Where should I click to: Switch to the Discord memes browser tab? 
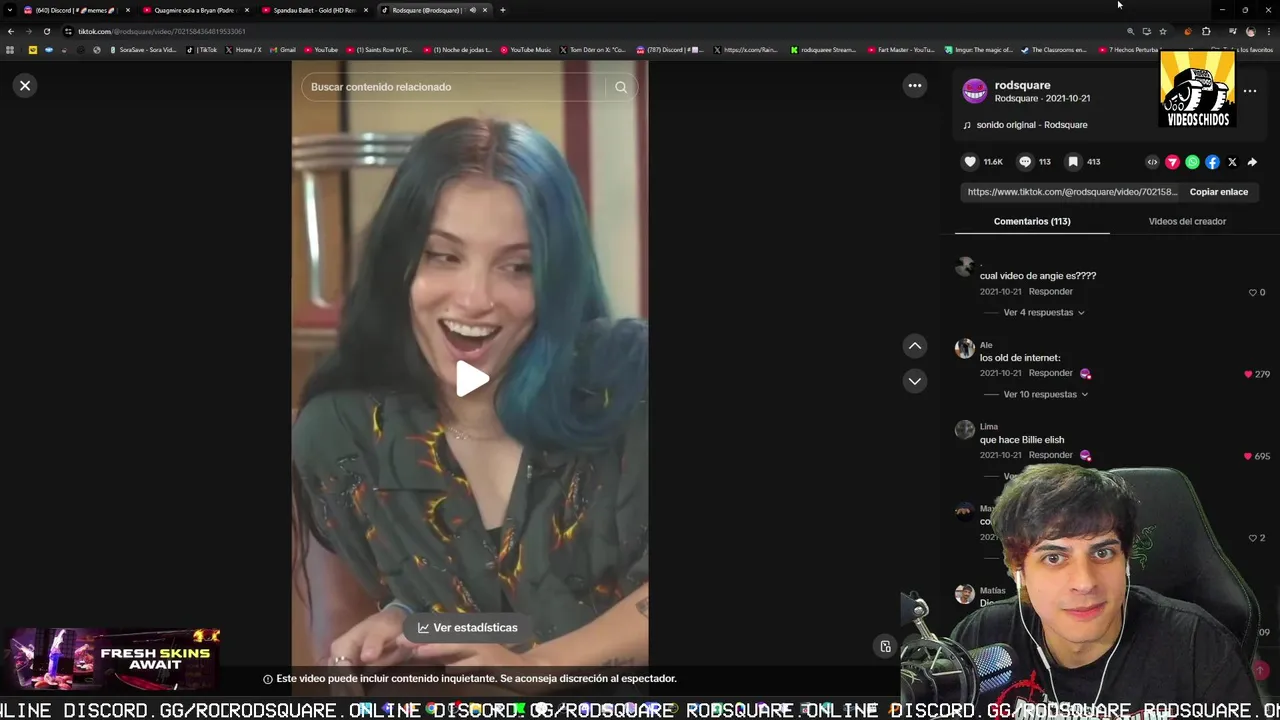click(75, 10)
